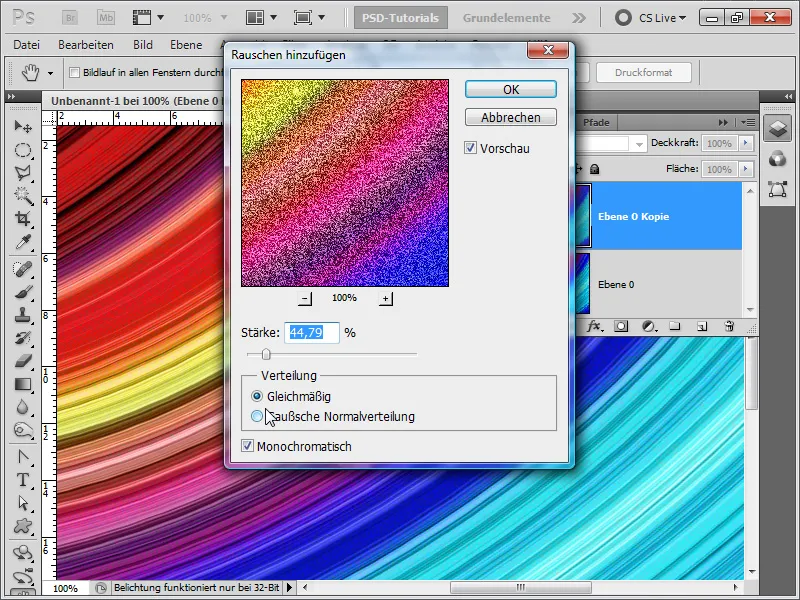Select the Eyedropper tool
800x600 pixels.
(x=23, y=242)
